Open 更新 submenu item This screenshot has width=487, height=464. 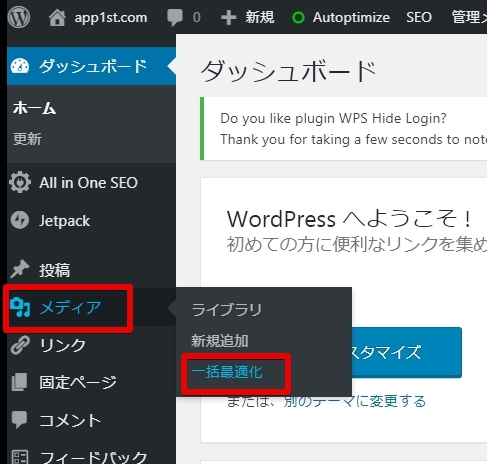click(x=27, y=139)
